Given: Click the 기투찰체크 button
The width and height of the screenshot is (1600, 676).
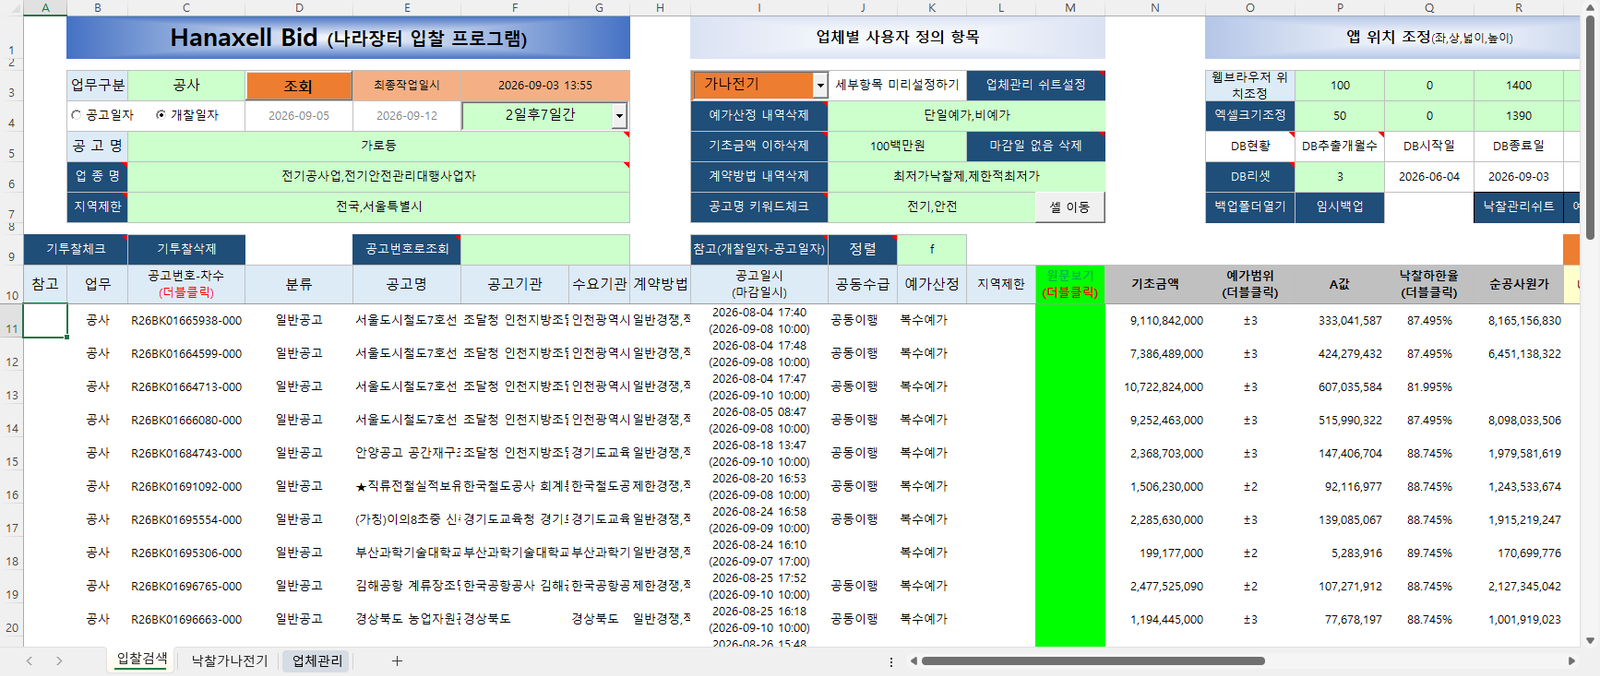Looking at the screenshot, I should pyautogui.click(x=76, y=249).
